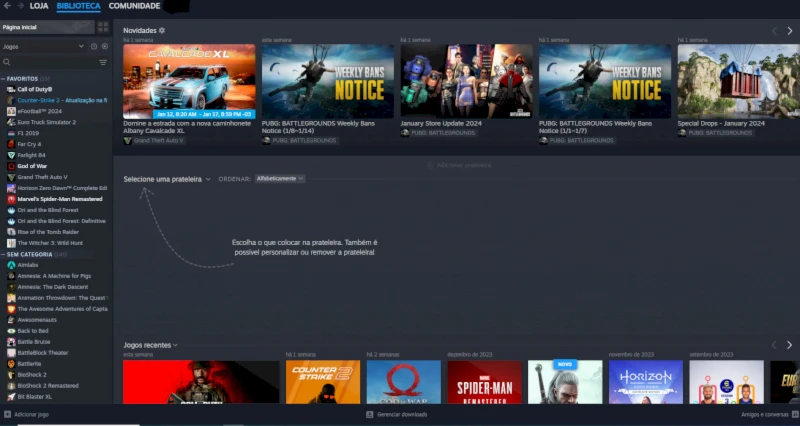This screenshot has height=426, width=800.
Task: Click the F1 2019 game icon
Action: pos(11,133)
